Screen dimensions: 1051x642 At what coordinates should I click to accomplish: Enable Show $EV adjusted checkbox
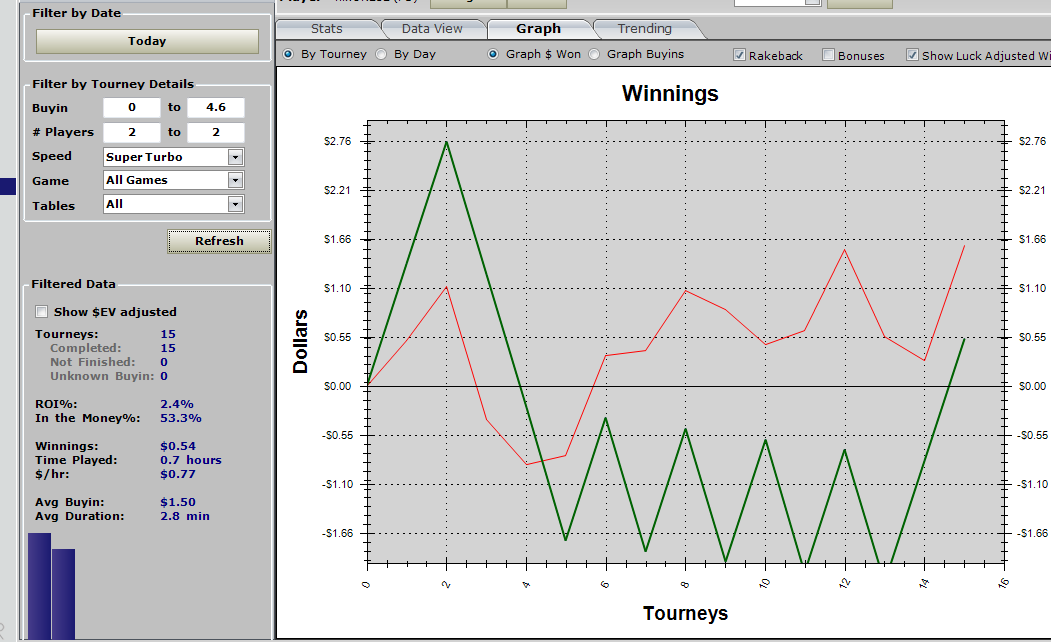coord(42,312)
